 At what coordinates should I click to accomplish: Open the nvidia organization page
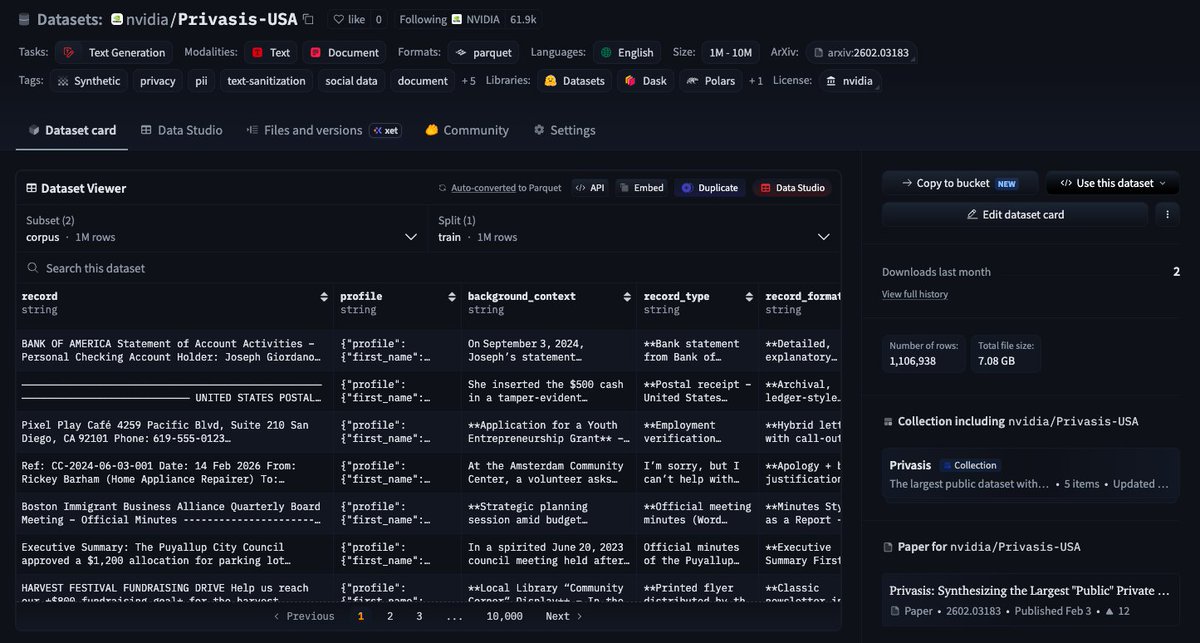coord(148,19)
